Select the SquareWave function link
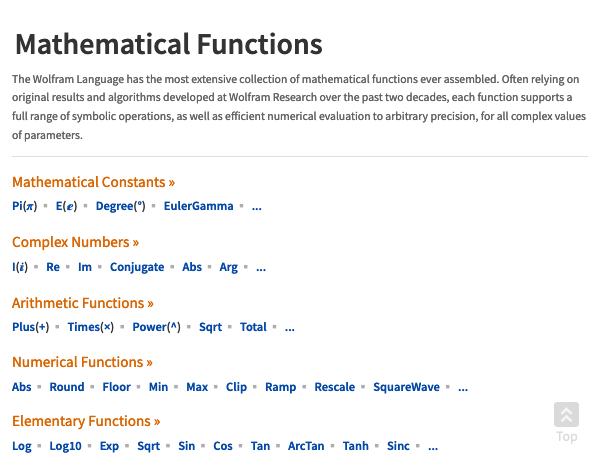The image size is (600, 467). [406, 387]
